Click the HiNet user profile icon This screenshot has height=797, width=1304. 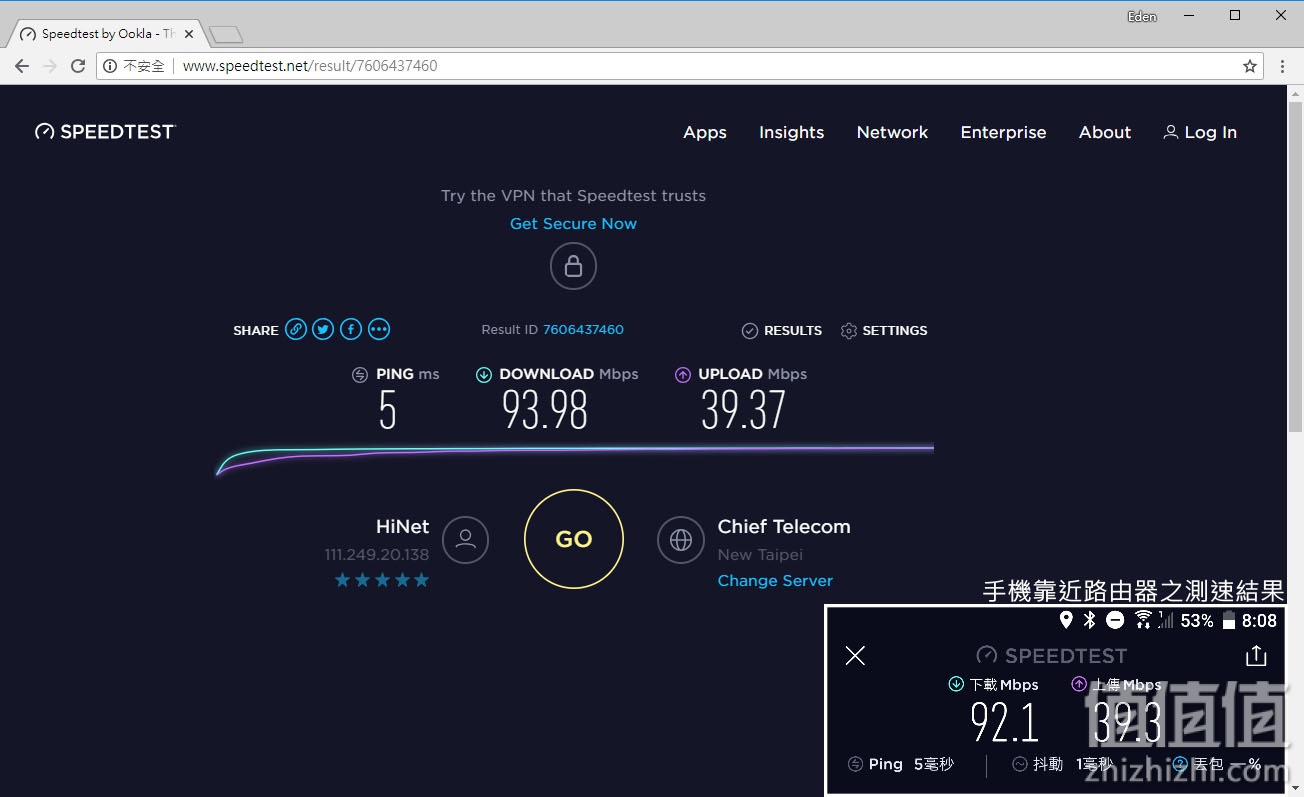[465, 540]
